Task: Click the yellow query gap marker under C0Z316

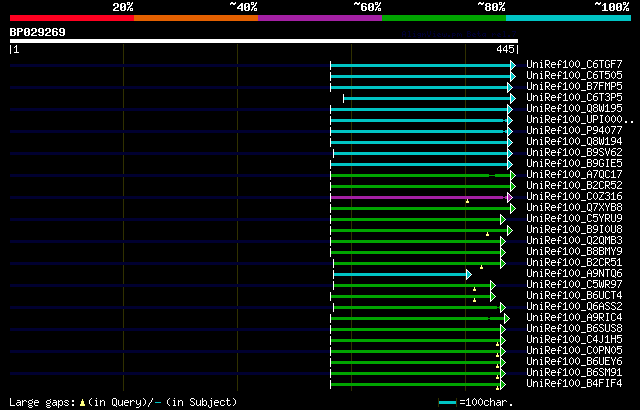Action: tap(467, 201)
